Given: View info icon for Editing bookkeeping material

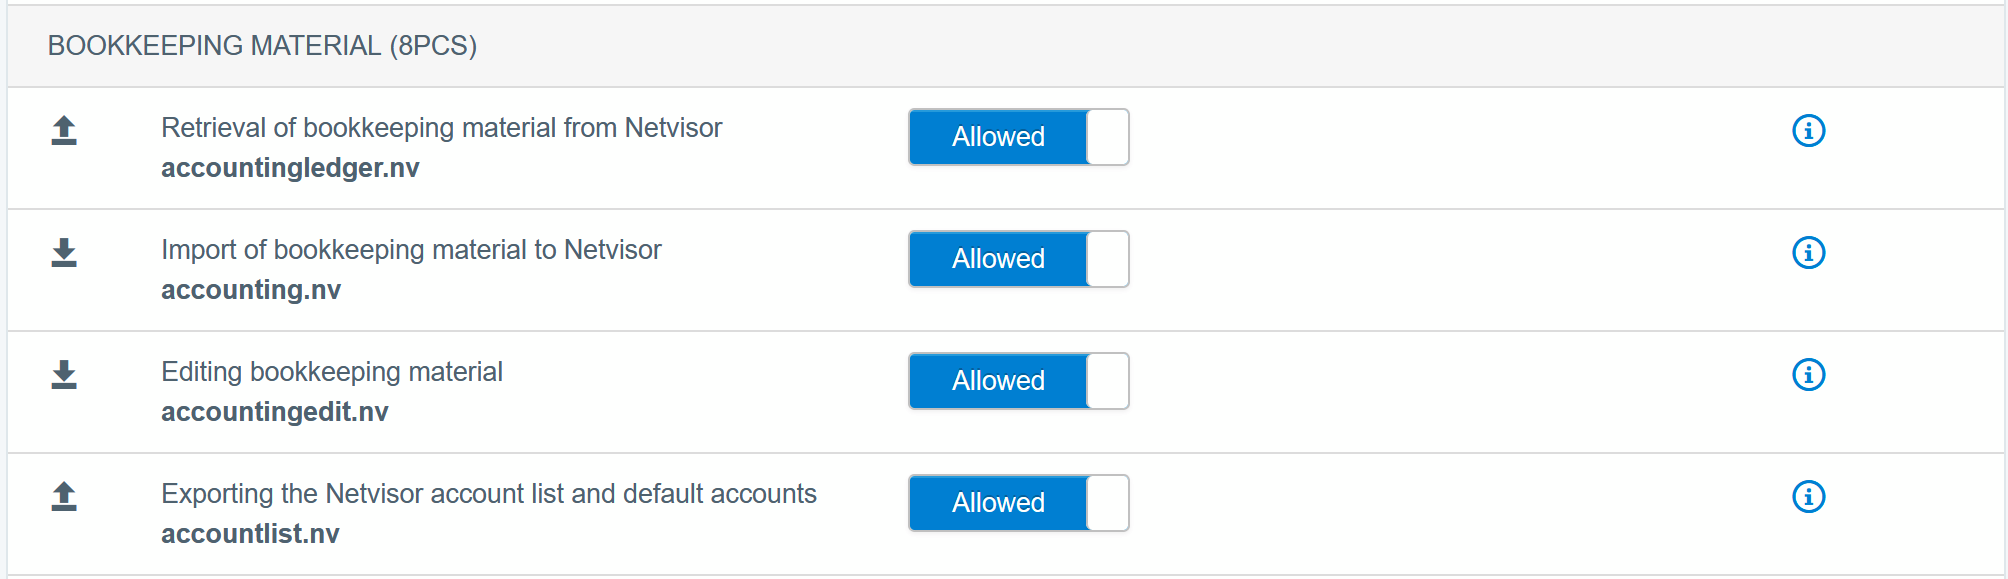Looking at the screenshot, I should [1808, 375].
